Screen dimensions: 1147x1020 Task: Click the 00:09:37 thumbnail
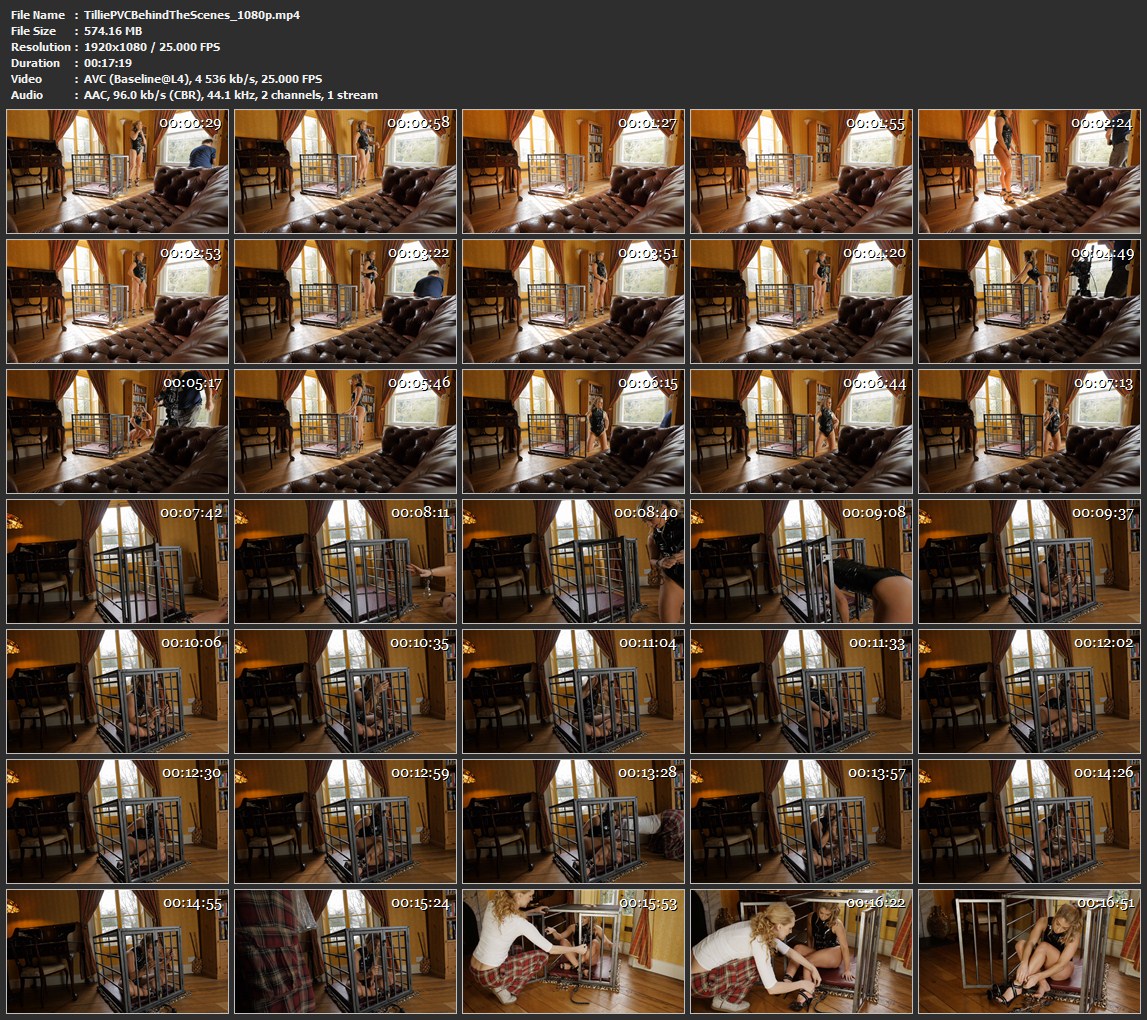pyautogui.click(x=1029, y=561)
